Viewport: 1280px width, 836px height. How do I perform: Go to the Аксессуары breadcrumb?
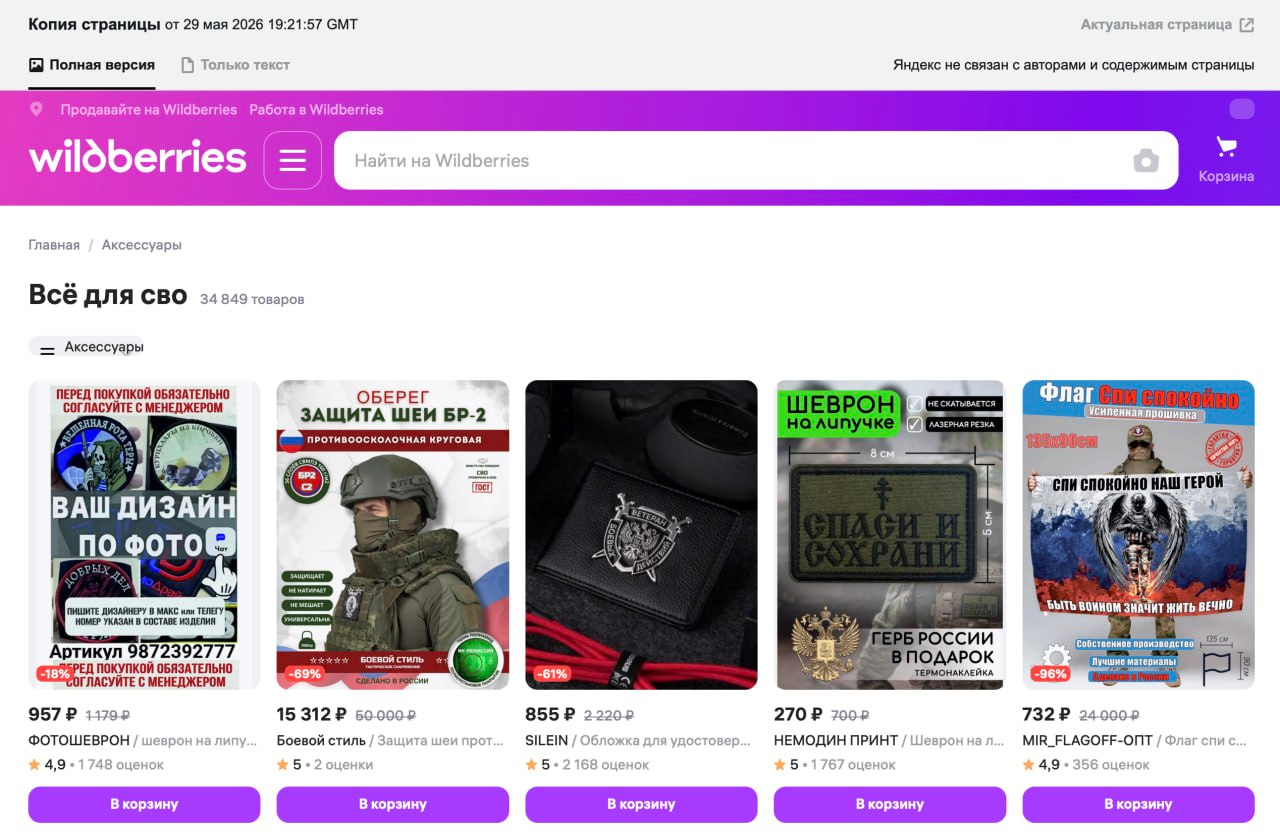pos(142,245)
